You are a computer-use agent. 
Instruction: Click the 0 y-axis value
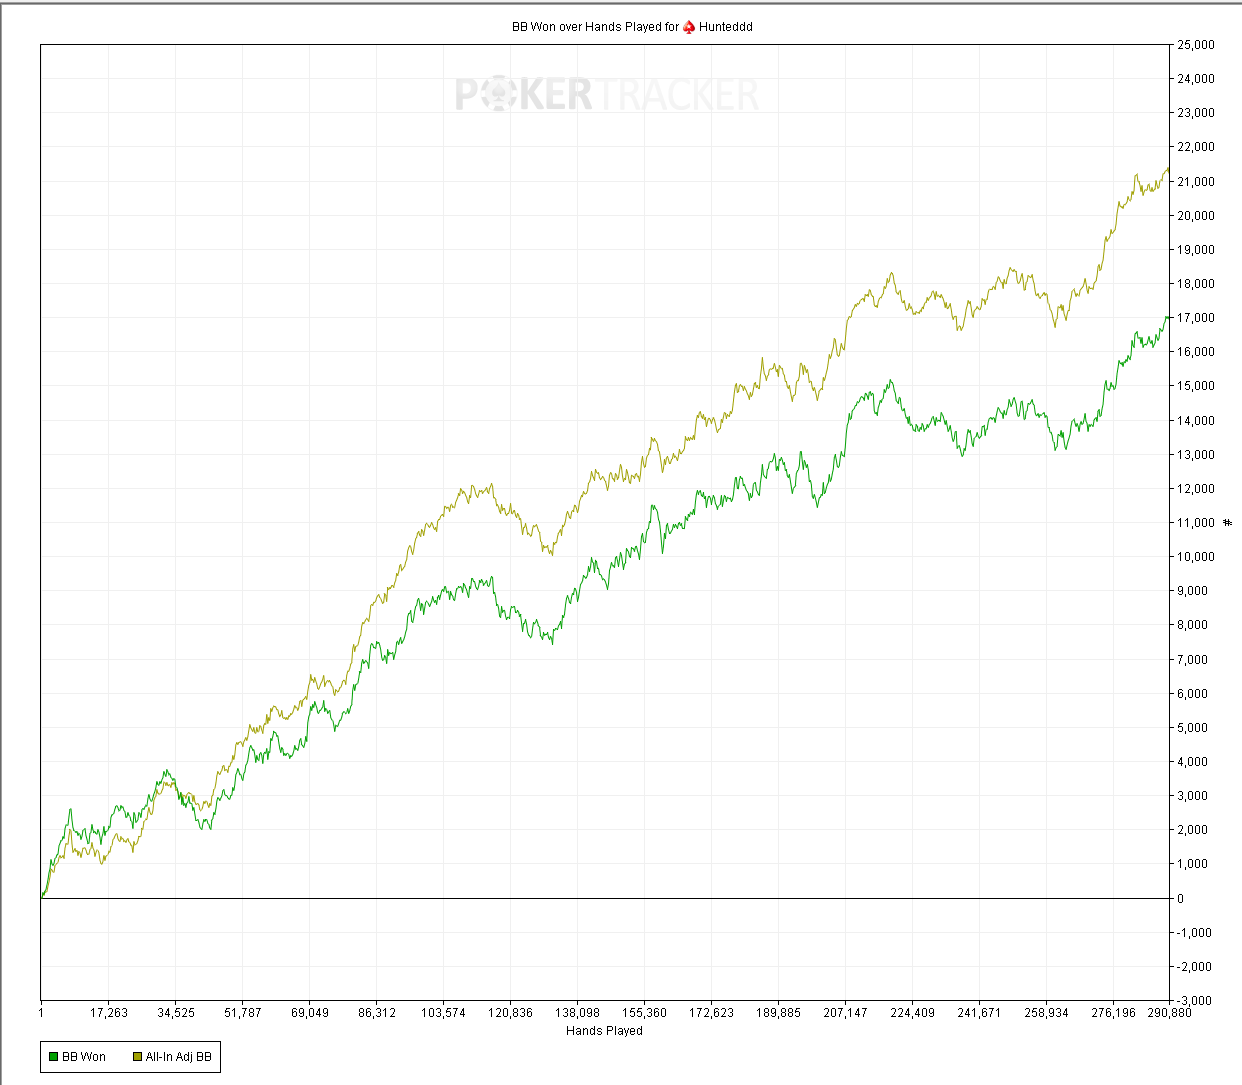tap(1181, 898)
